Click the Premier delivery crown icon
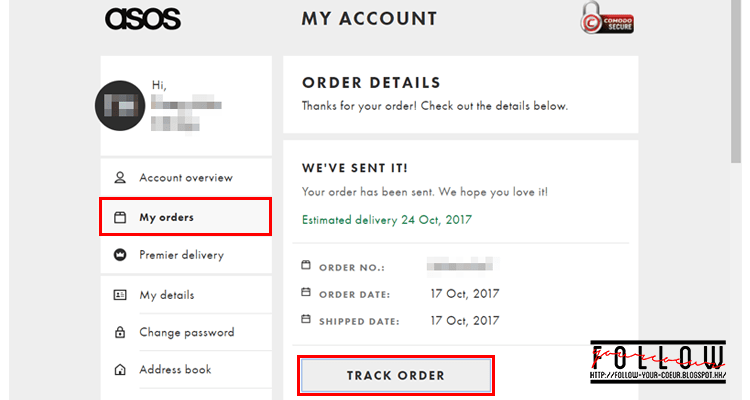The height and width of the screenshot is (400, 750). (120, 255)
